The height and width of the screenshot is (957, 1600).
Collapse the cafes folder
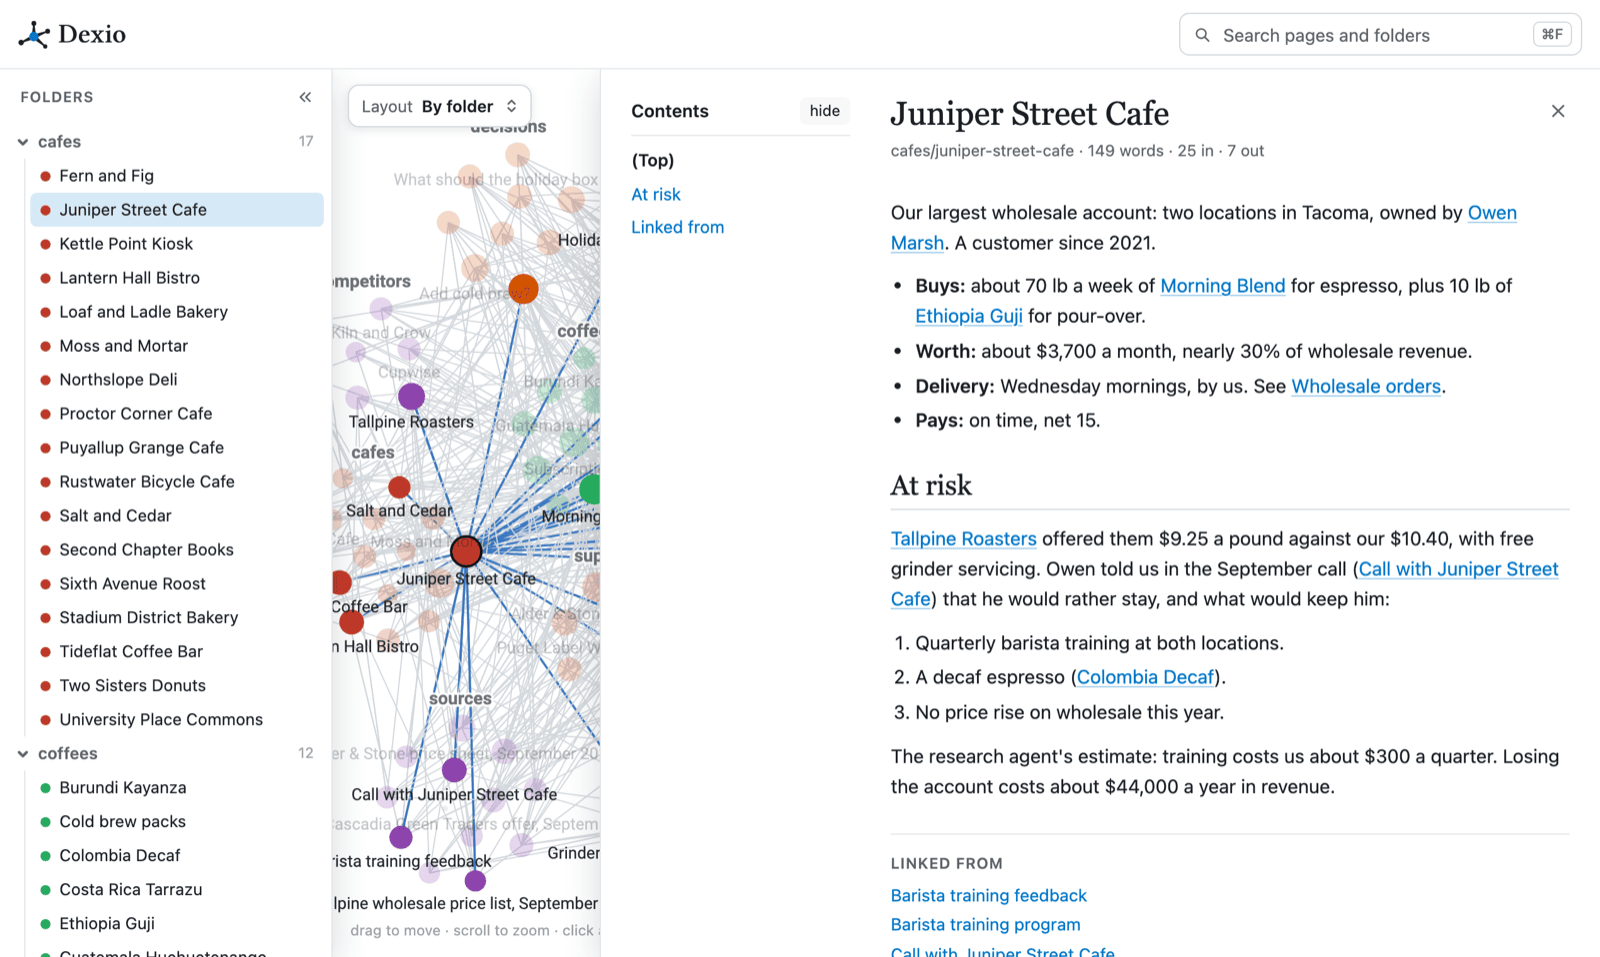coord(23,142)
